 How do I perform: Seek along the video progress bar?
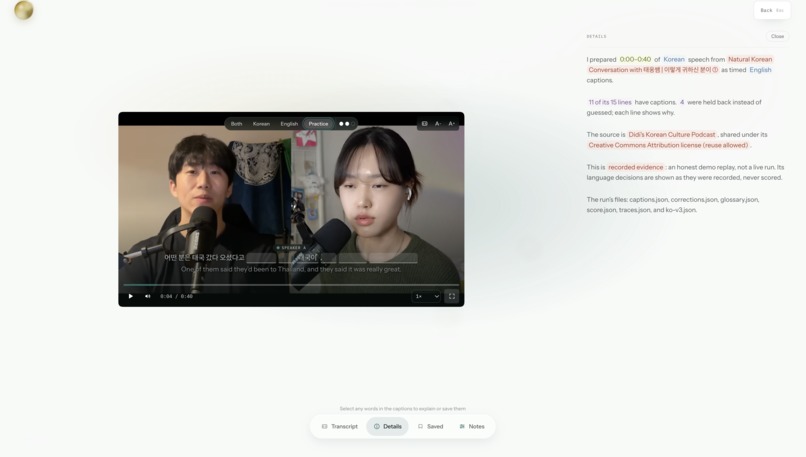[x=291, y=285]
